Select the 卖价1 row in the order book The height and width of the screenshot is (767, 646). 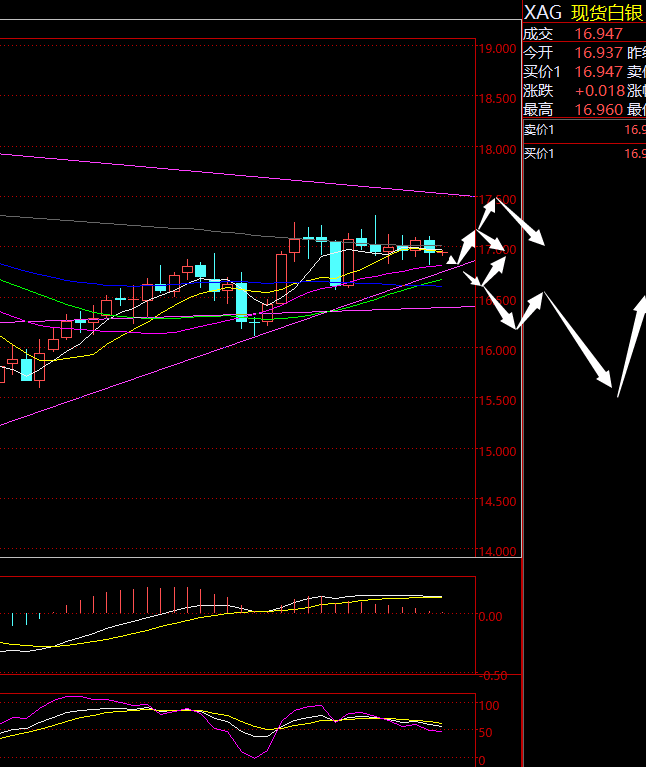click(x=585, y=130)
